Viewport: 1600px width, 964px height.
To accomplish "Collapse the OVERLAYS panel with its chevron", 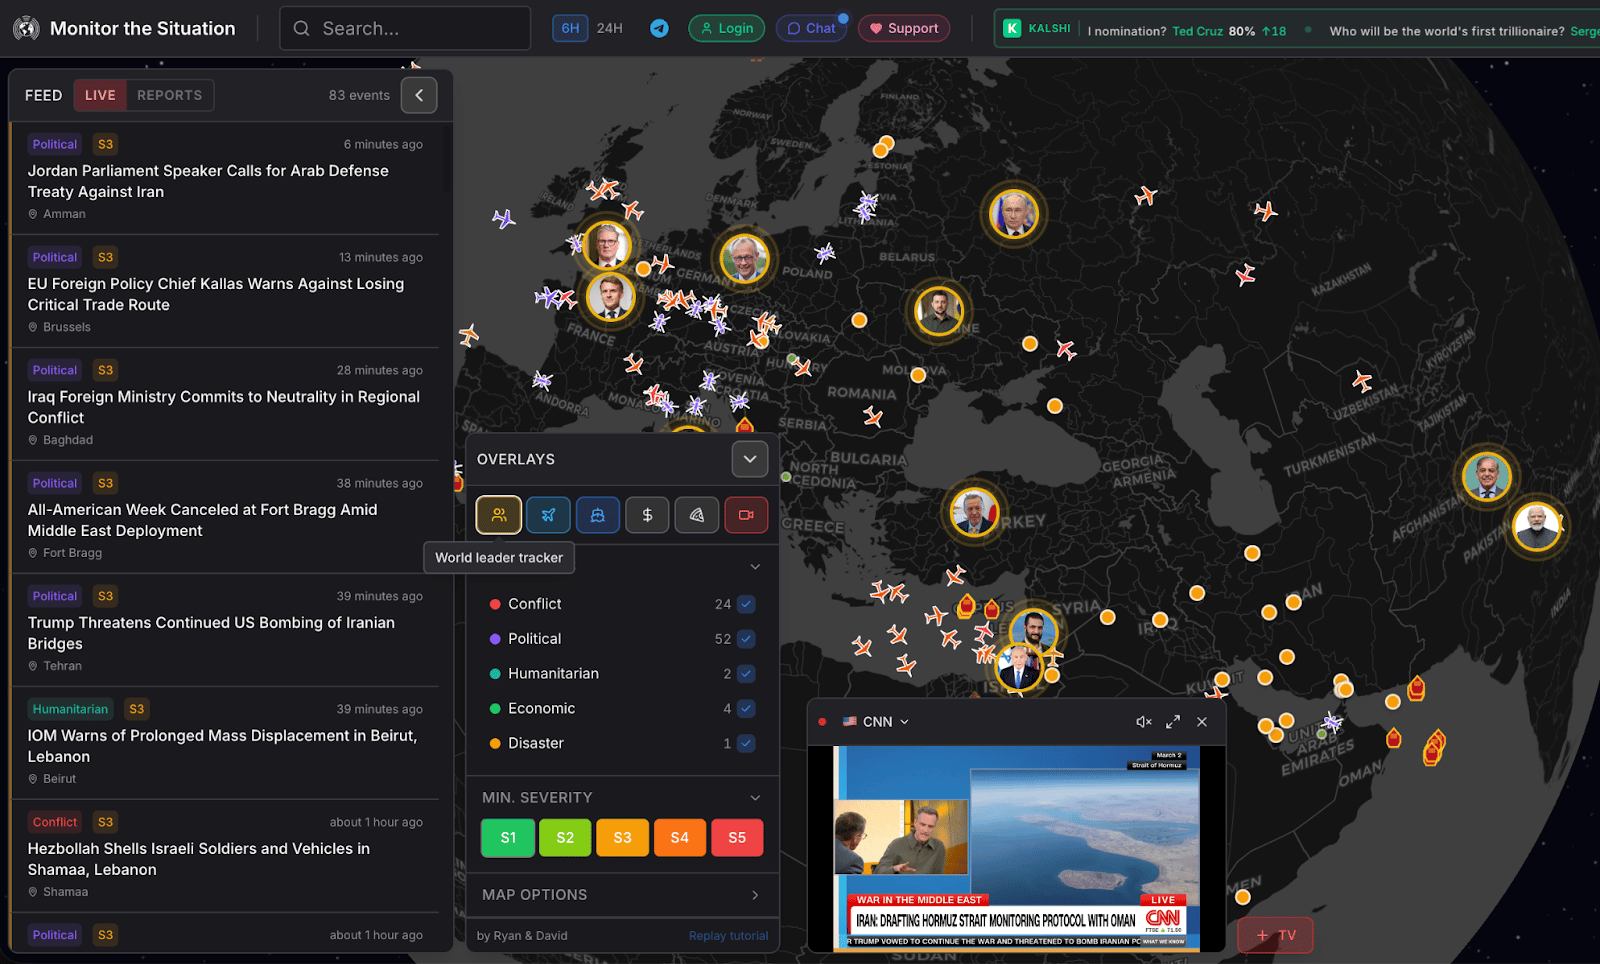I will pyautogui.click(x=750, y=458).
